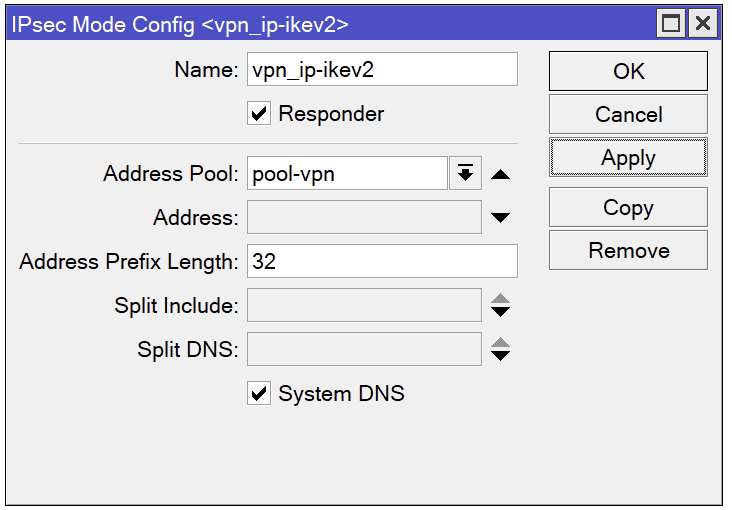Collapse the Address Pool field arrow
The width and height of the screenshot is (732, 510).
click(x=500, y=174)
